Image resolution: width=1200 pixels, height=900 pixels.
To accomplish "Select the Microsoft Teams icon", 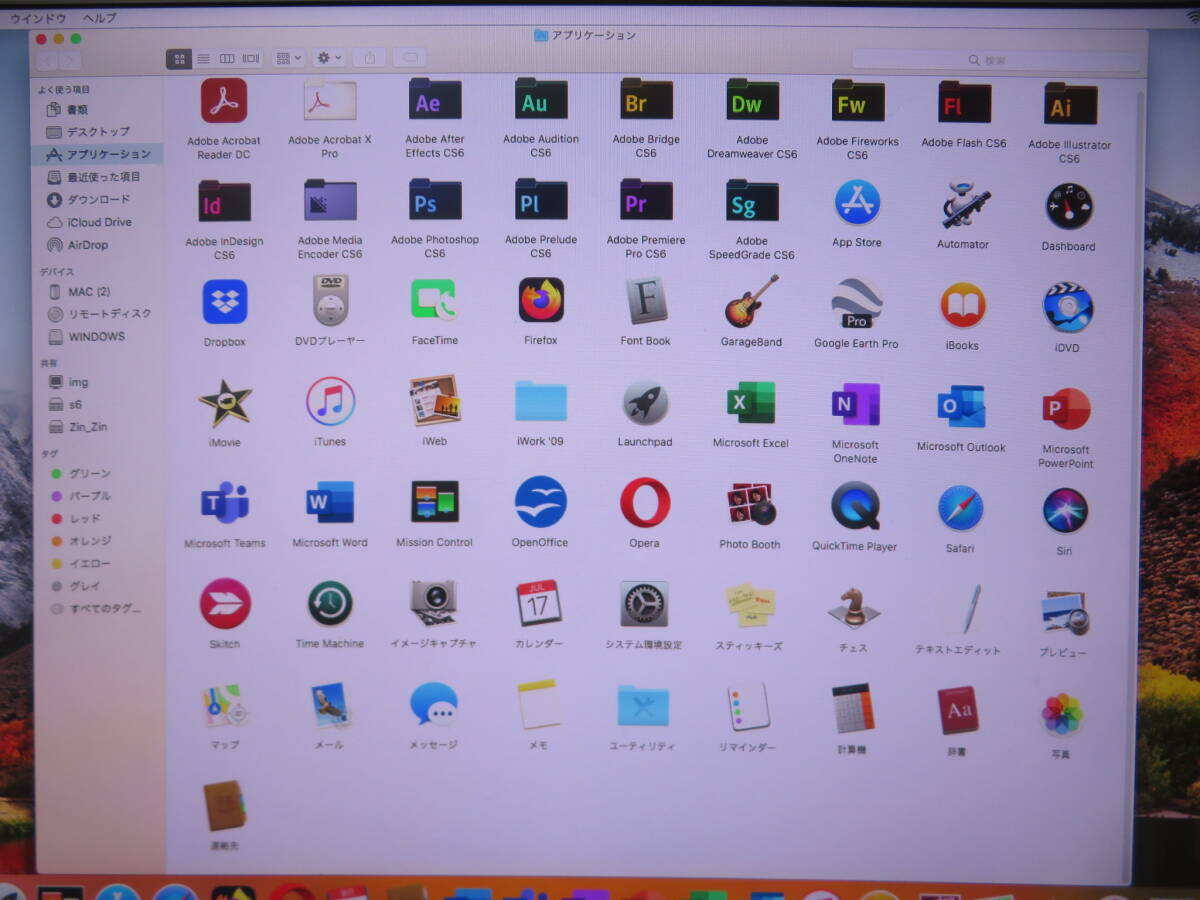I will (x=224, y=503).
